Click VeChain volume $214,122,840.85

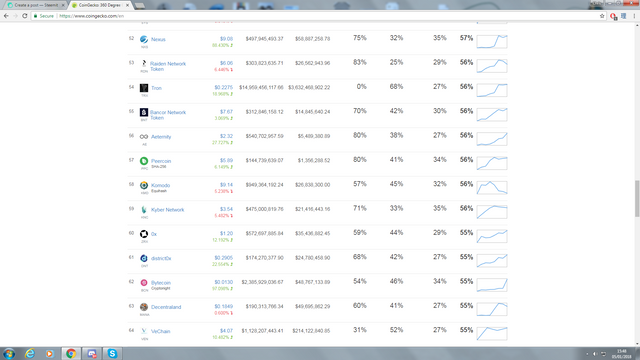(x=311, y=331)
